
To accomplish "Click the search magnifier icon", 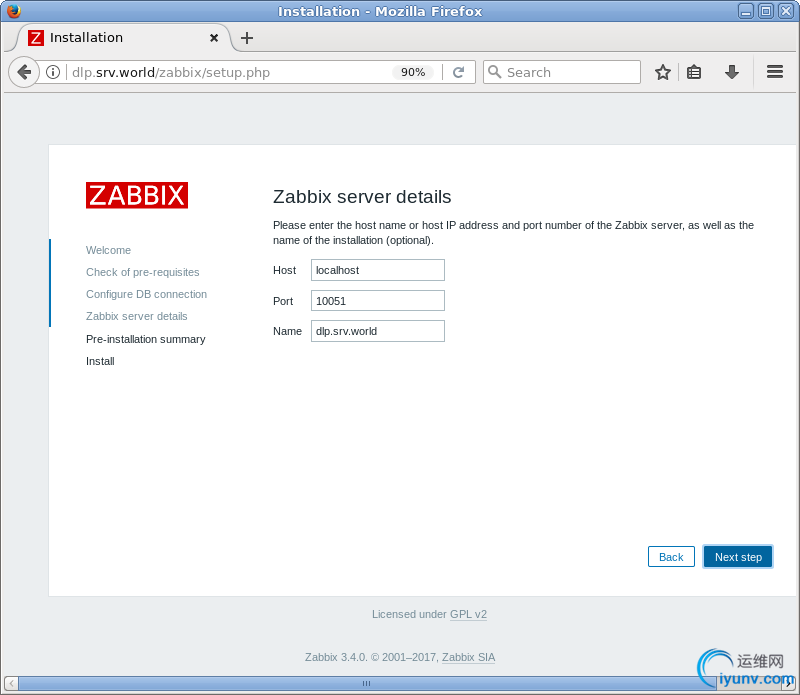I will [494, 72].
